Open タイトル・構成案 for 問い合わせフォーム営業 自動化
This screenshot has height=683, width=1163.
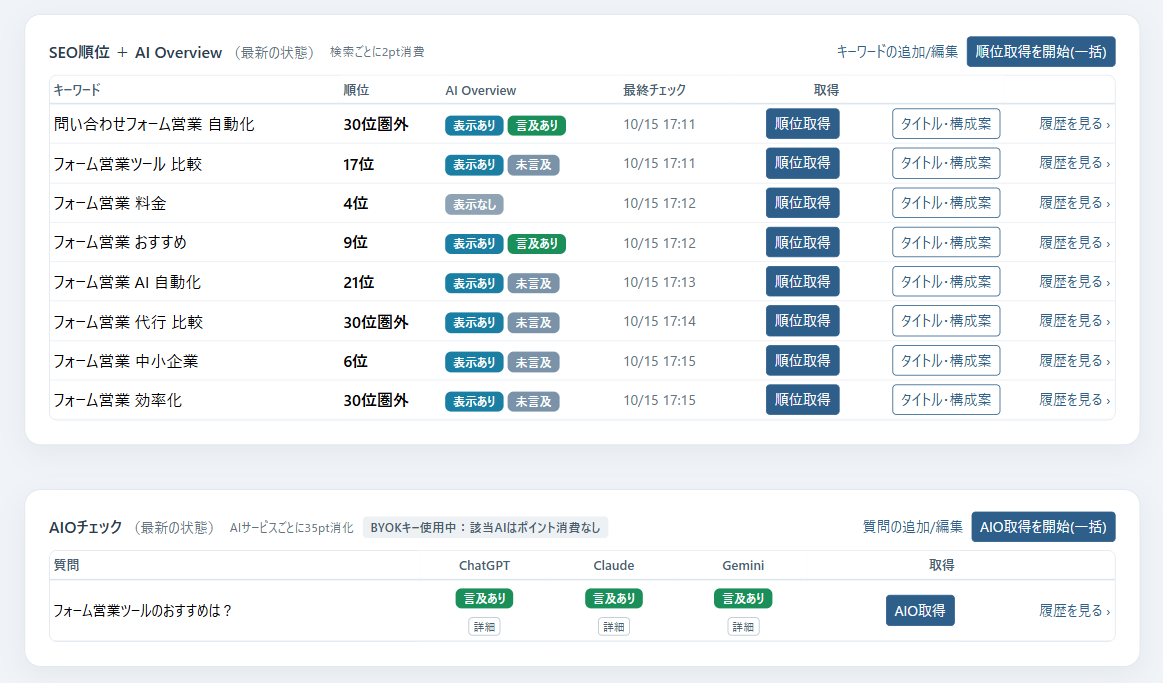pyautogui.click(x=946, y=124)
